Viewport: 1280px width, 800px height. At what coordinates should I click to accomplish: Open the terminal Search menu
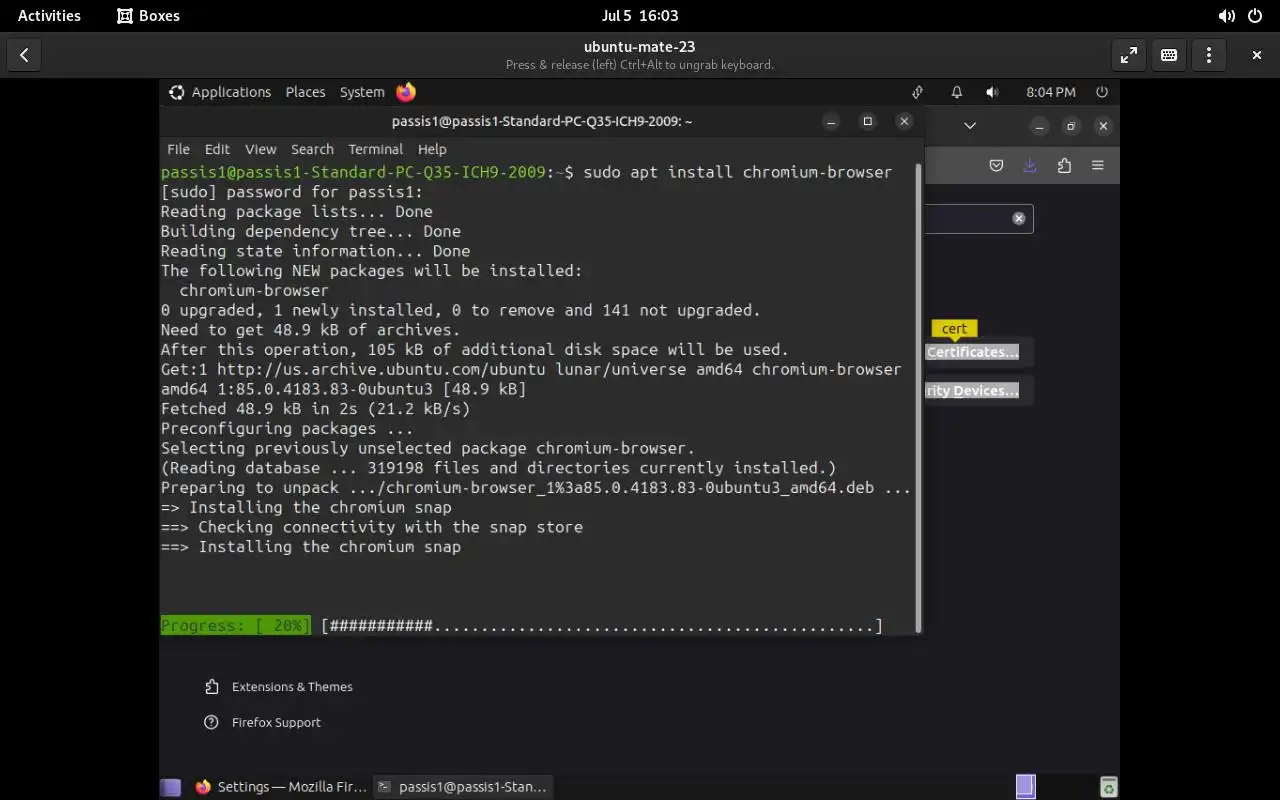(312, 149)
